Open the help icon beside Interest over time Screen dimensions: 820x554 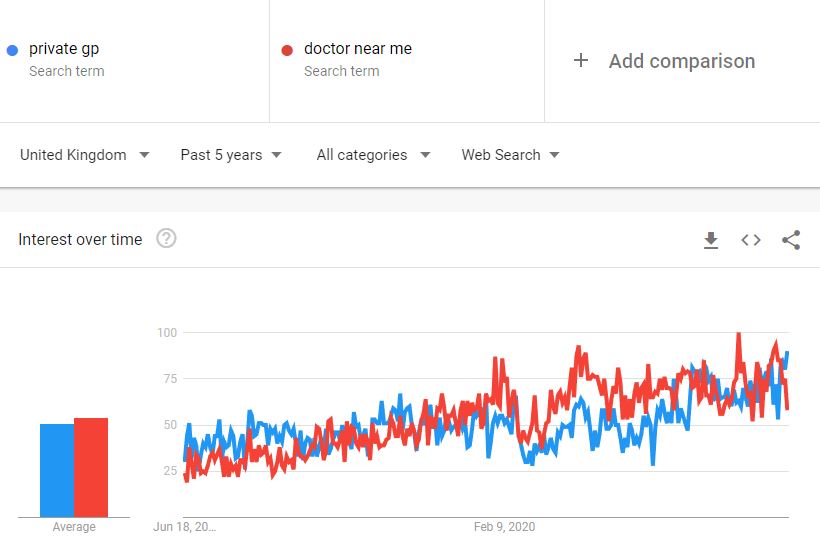click(x=166, y=239)
